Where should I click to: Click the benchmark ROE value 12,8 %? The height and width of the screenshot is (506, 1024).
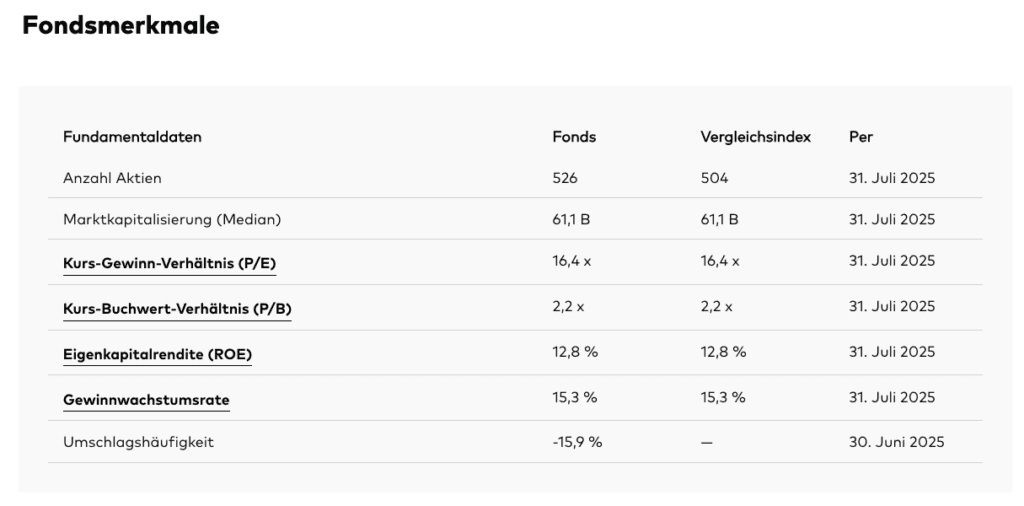tap(723, 352)
